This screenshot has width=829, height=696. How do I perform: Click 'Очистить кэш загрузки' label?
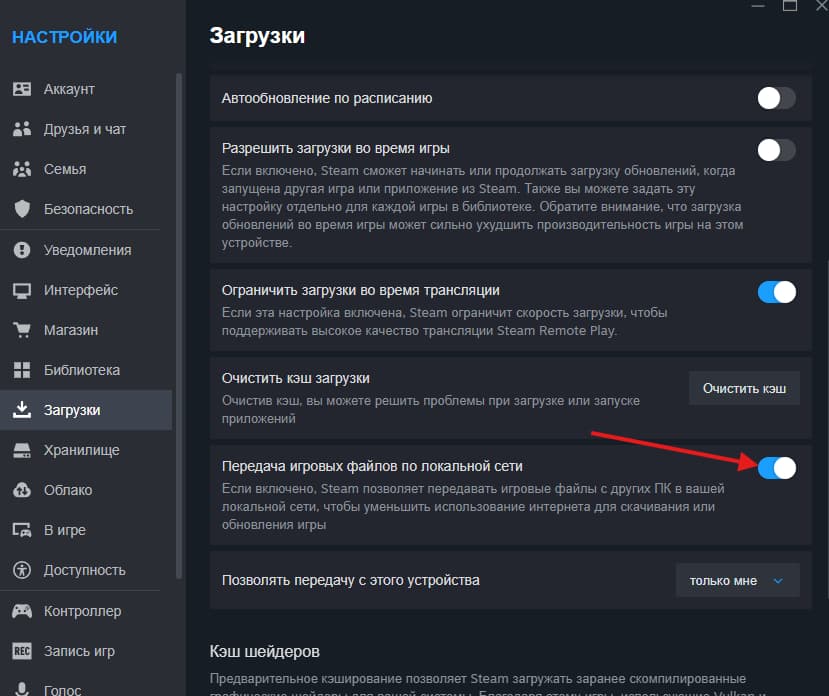tap(296, 378)
